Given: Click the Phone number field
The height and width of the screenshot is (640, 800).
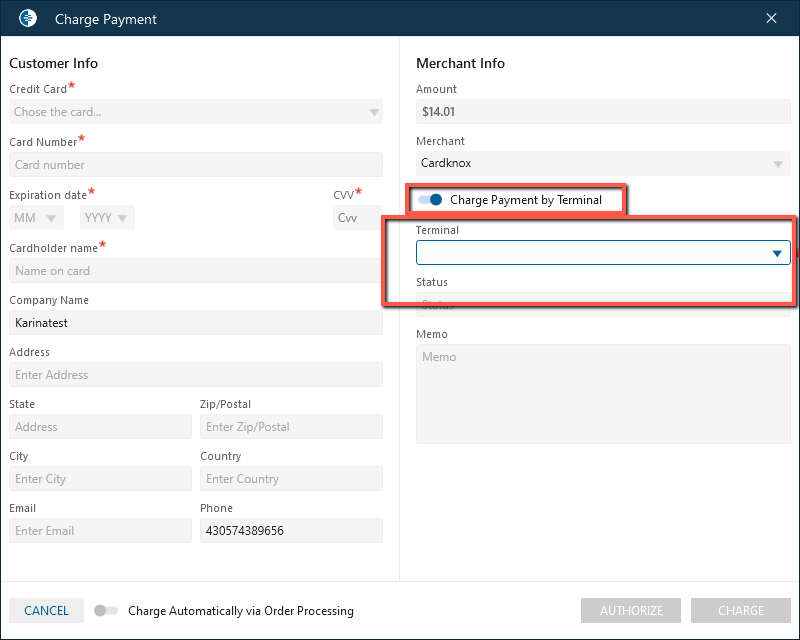Looking at the screenshot, I should tap(291, 531).
